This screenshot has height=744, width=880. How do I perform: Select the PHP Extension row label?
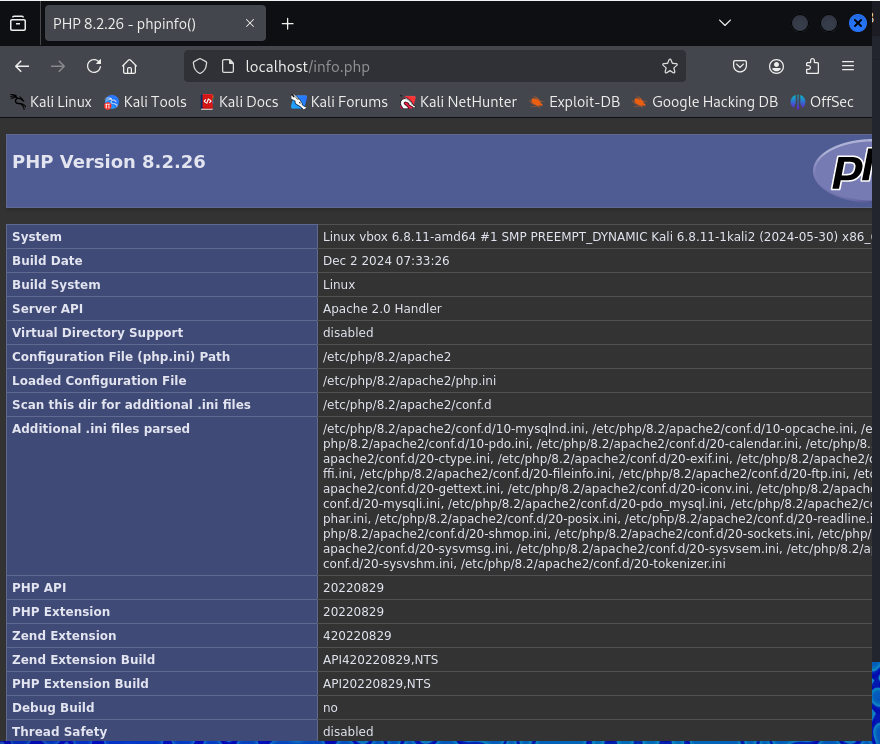[x=61, y=612]
